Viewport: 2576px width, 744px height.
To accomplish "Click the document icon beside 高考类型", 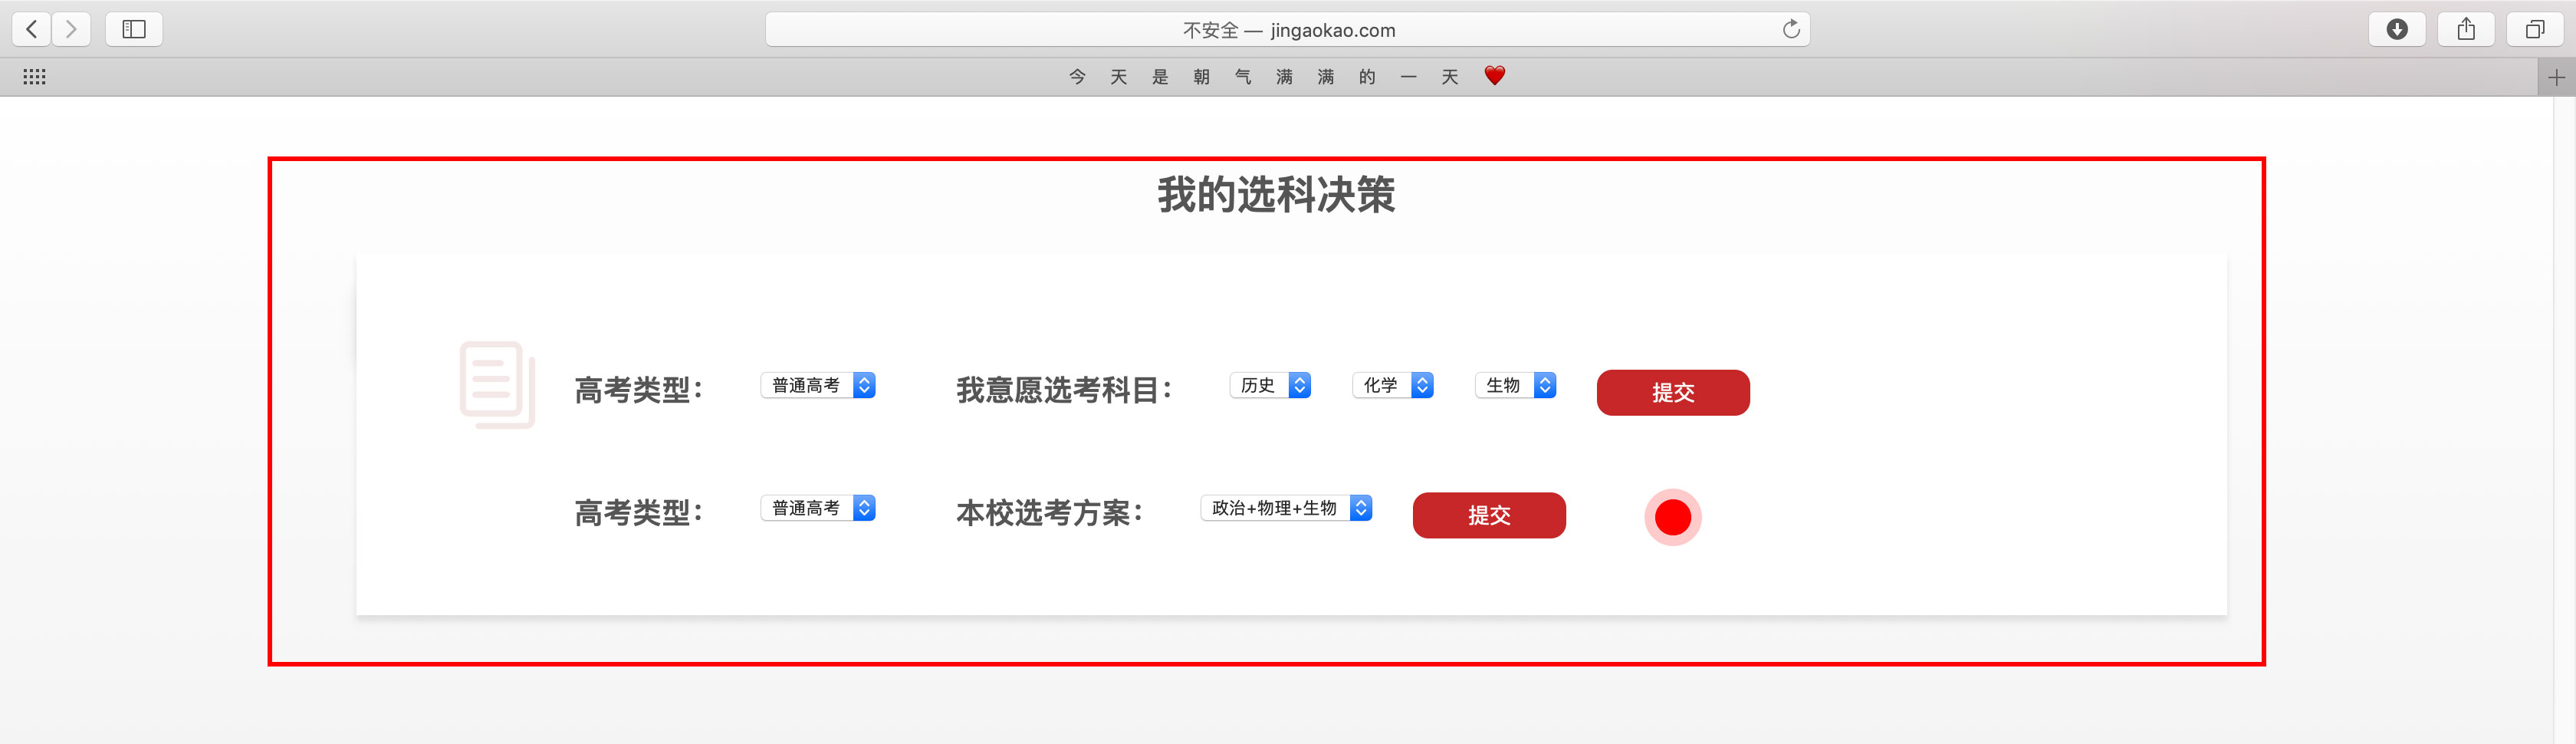I will click(497, 385).
